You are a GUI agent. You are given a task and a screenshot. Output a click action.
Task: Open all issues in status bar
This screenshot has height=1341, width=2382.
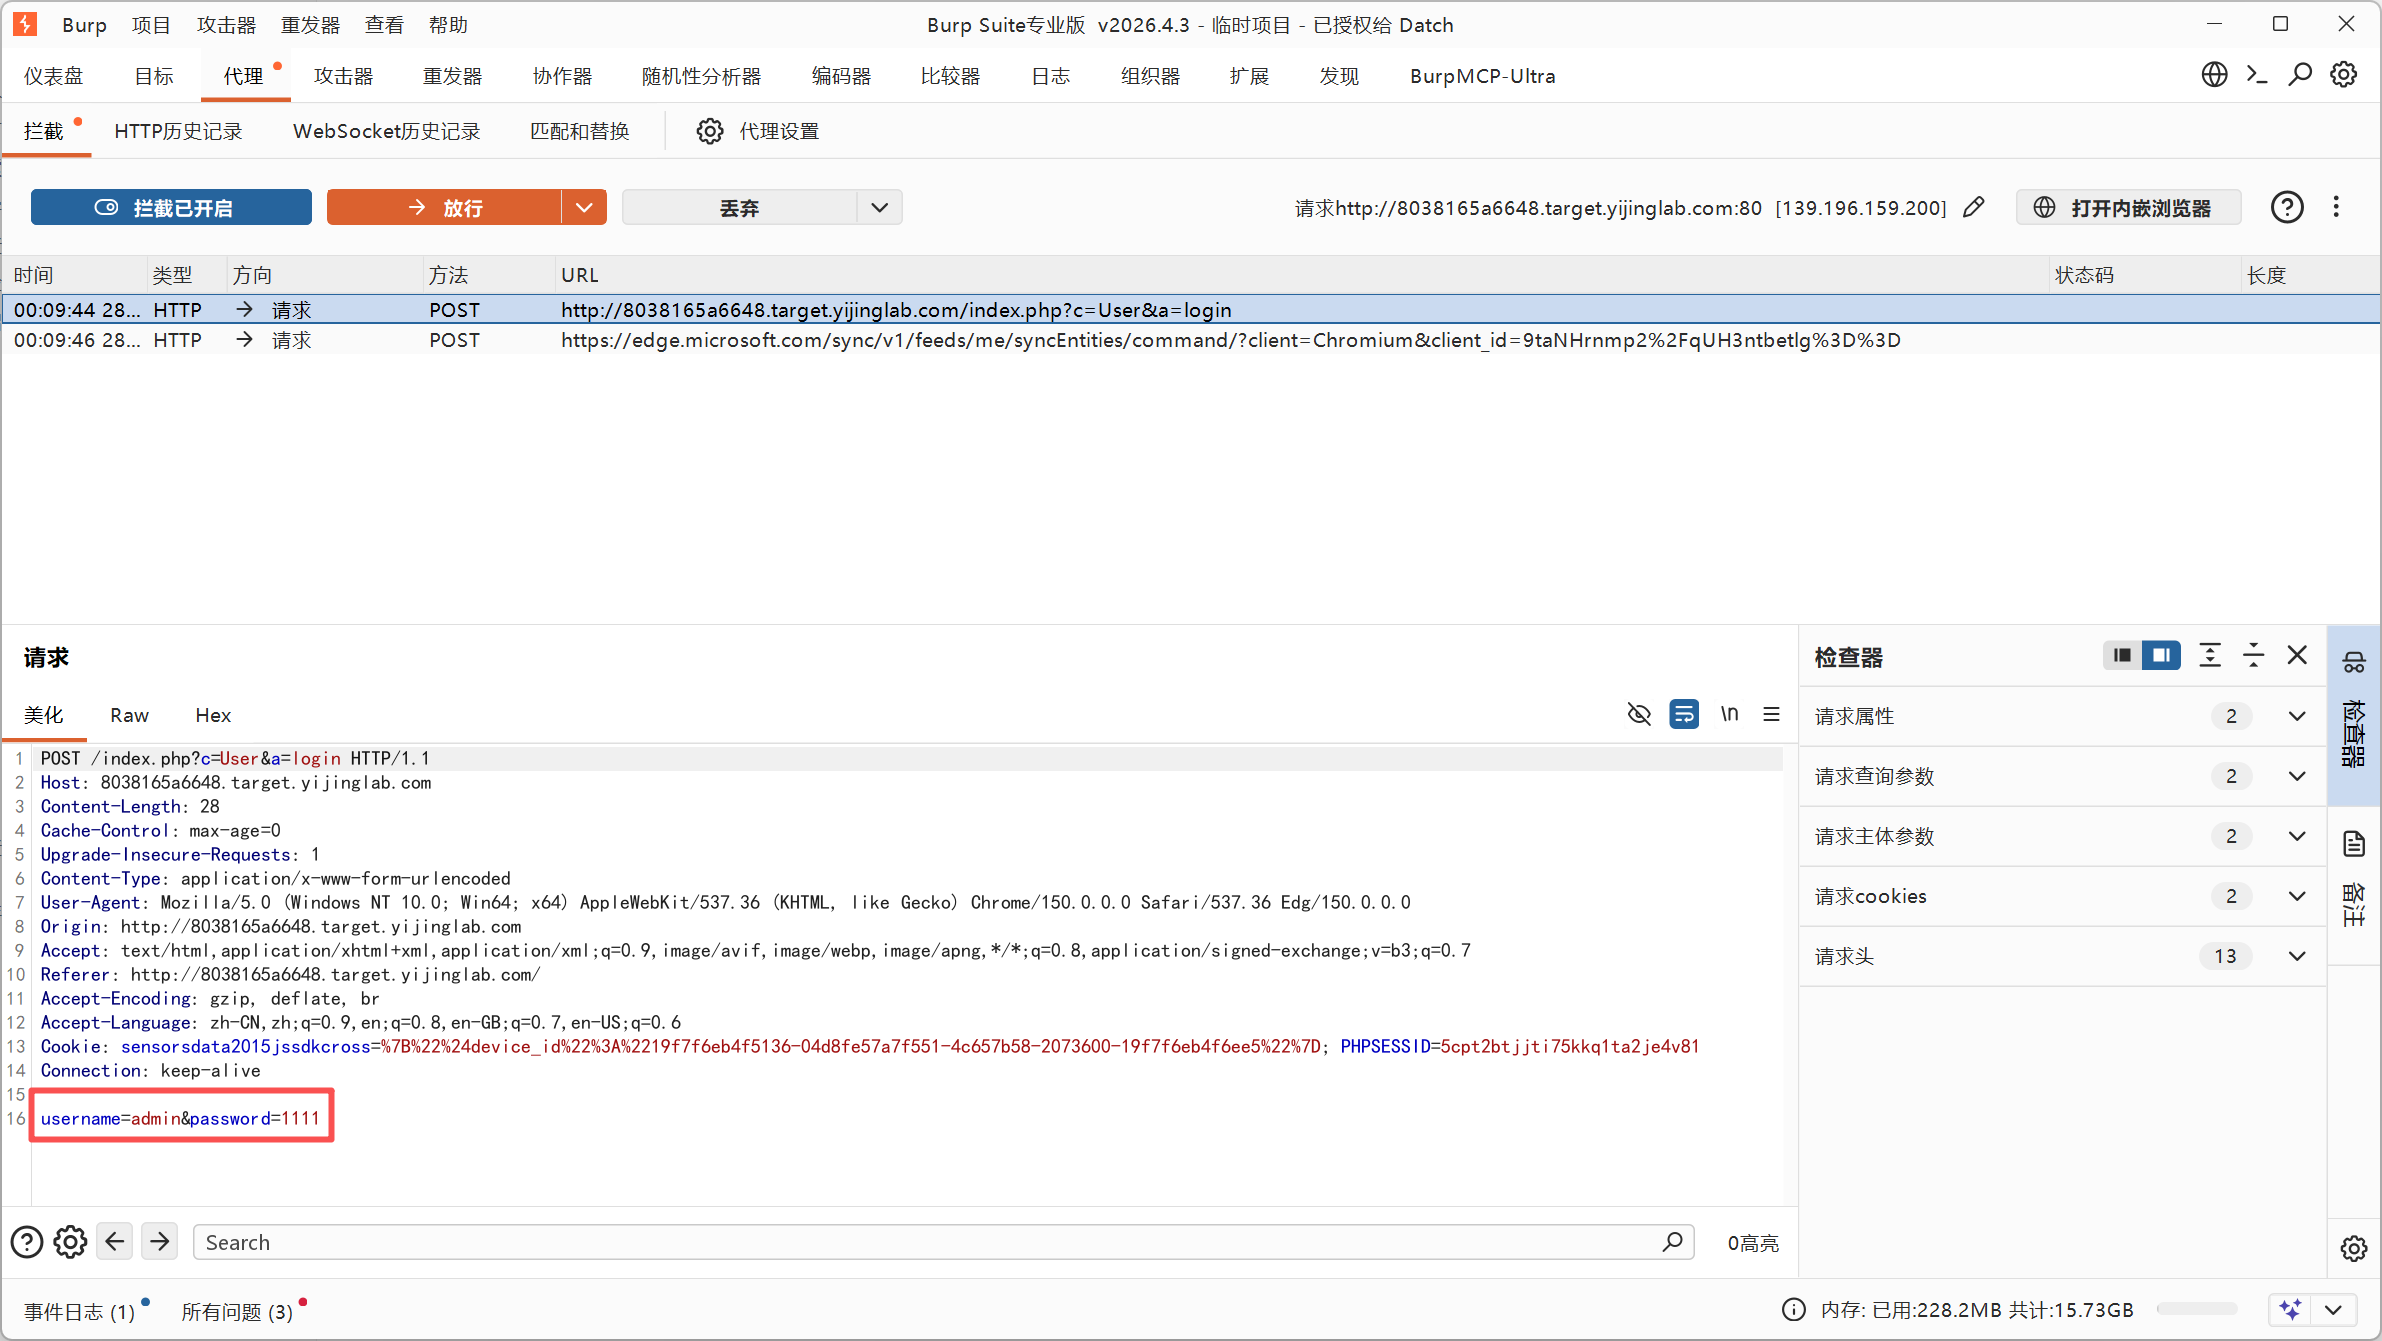(237, 1311)
